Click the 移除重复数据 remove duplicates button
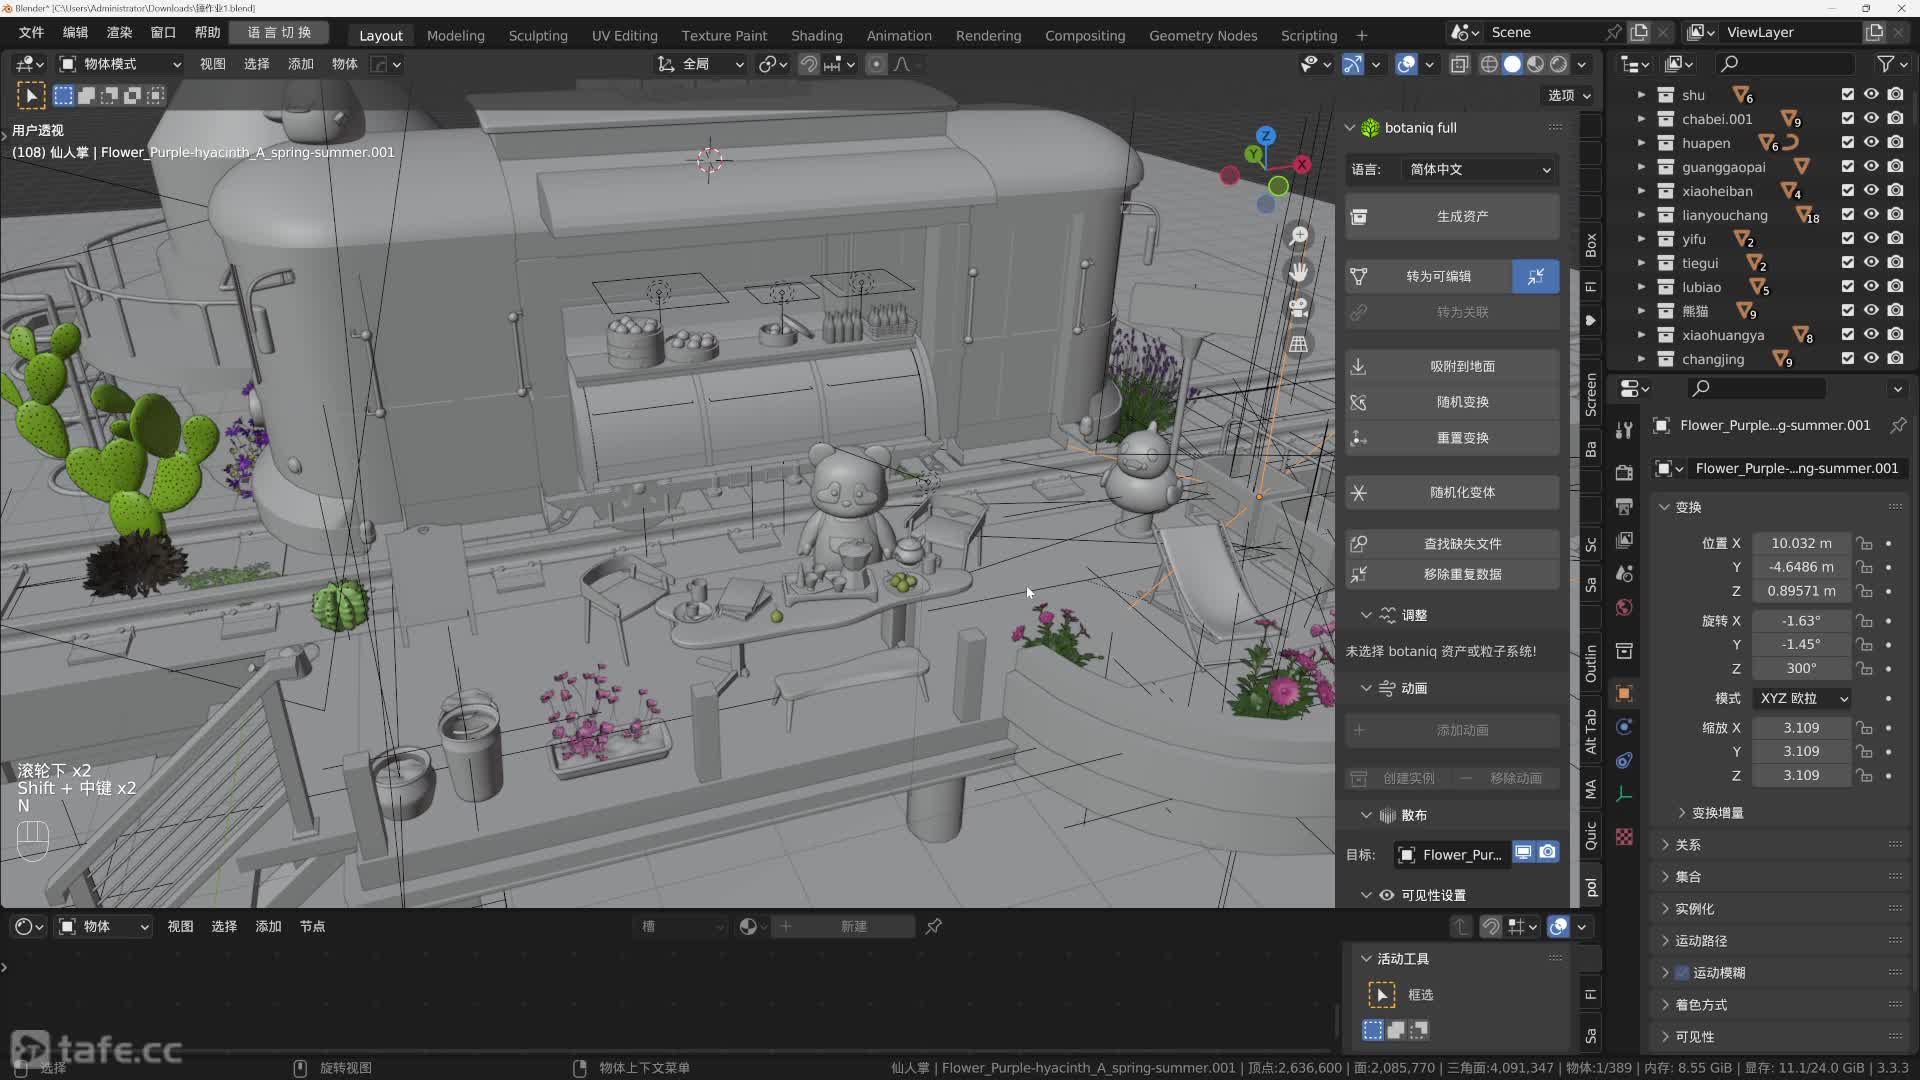This screenshot has height=1080, width=1920. click(x=1452, y=575)
